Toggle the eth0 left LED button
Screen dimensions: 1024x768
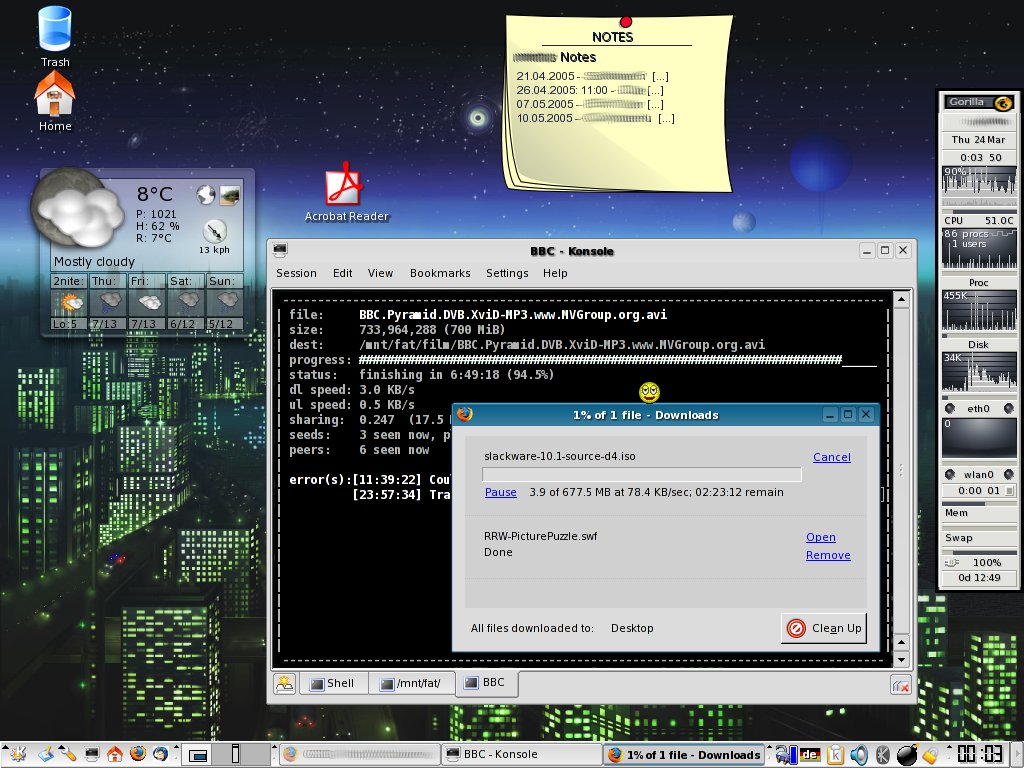tap(950, 409)
